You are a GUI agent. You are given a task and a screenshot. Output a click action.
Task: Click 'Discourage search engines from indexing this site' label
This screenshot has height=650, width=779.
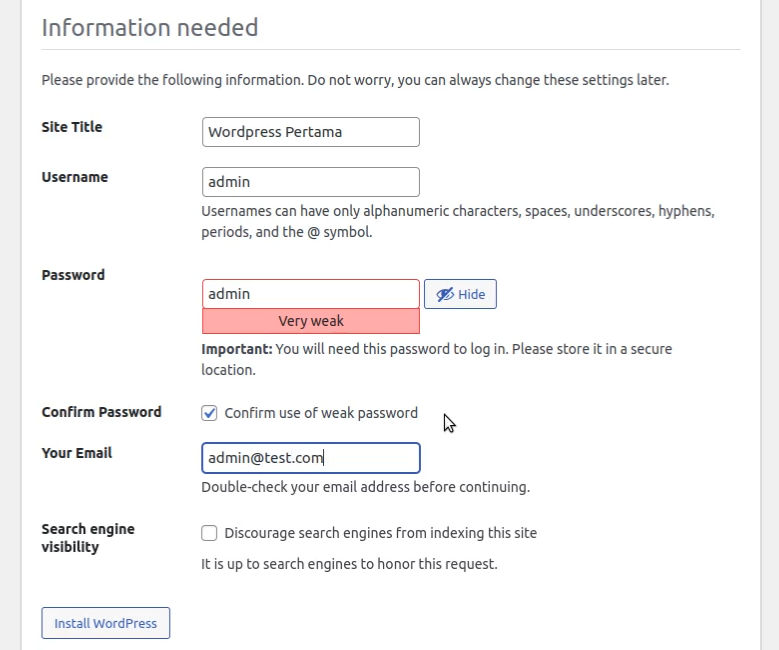point(381,533)
